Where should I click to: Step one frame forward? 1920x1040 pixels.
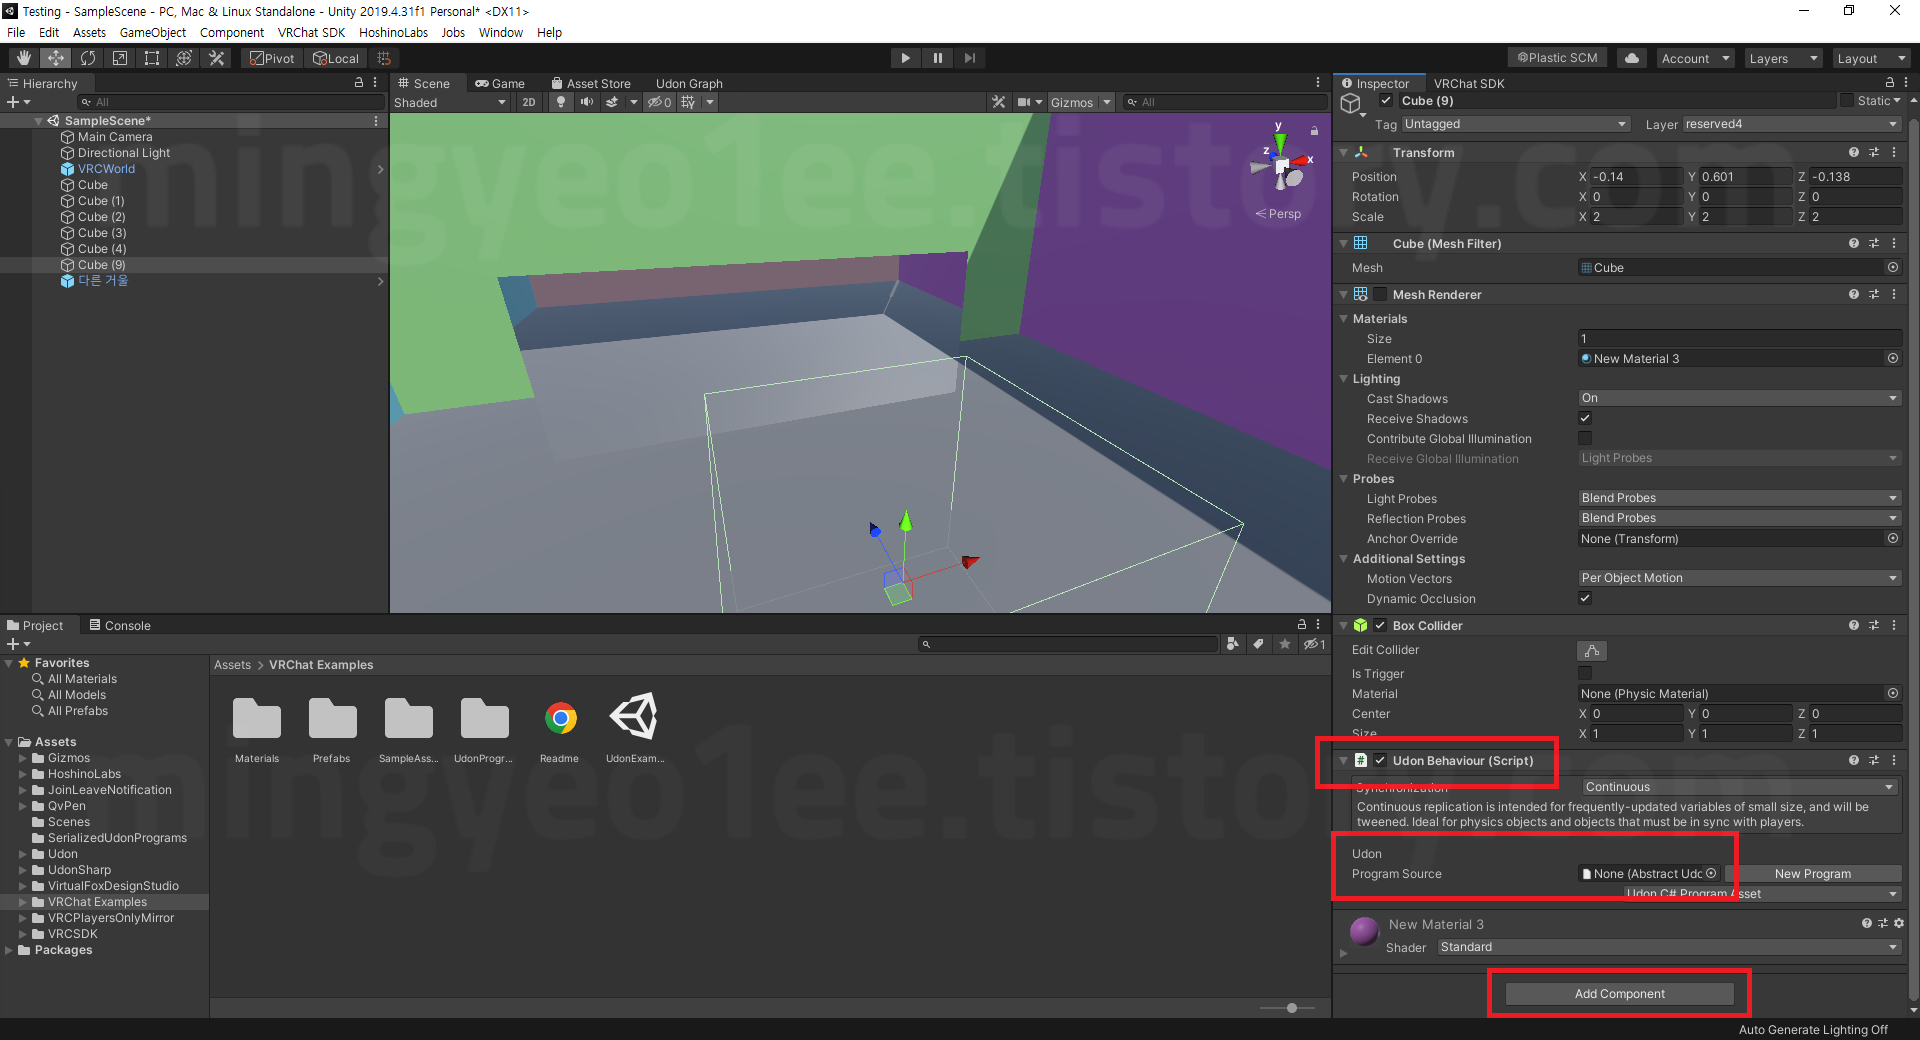[969, 58]
